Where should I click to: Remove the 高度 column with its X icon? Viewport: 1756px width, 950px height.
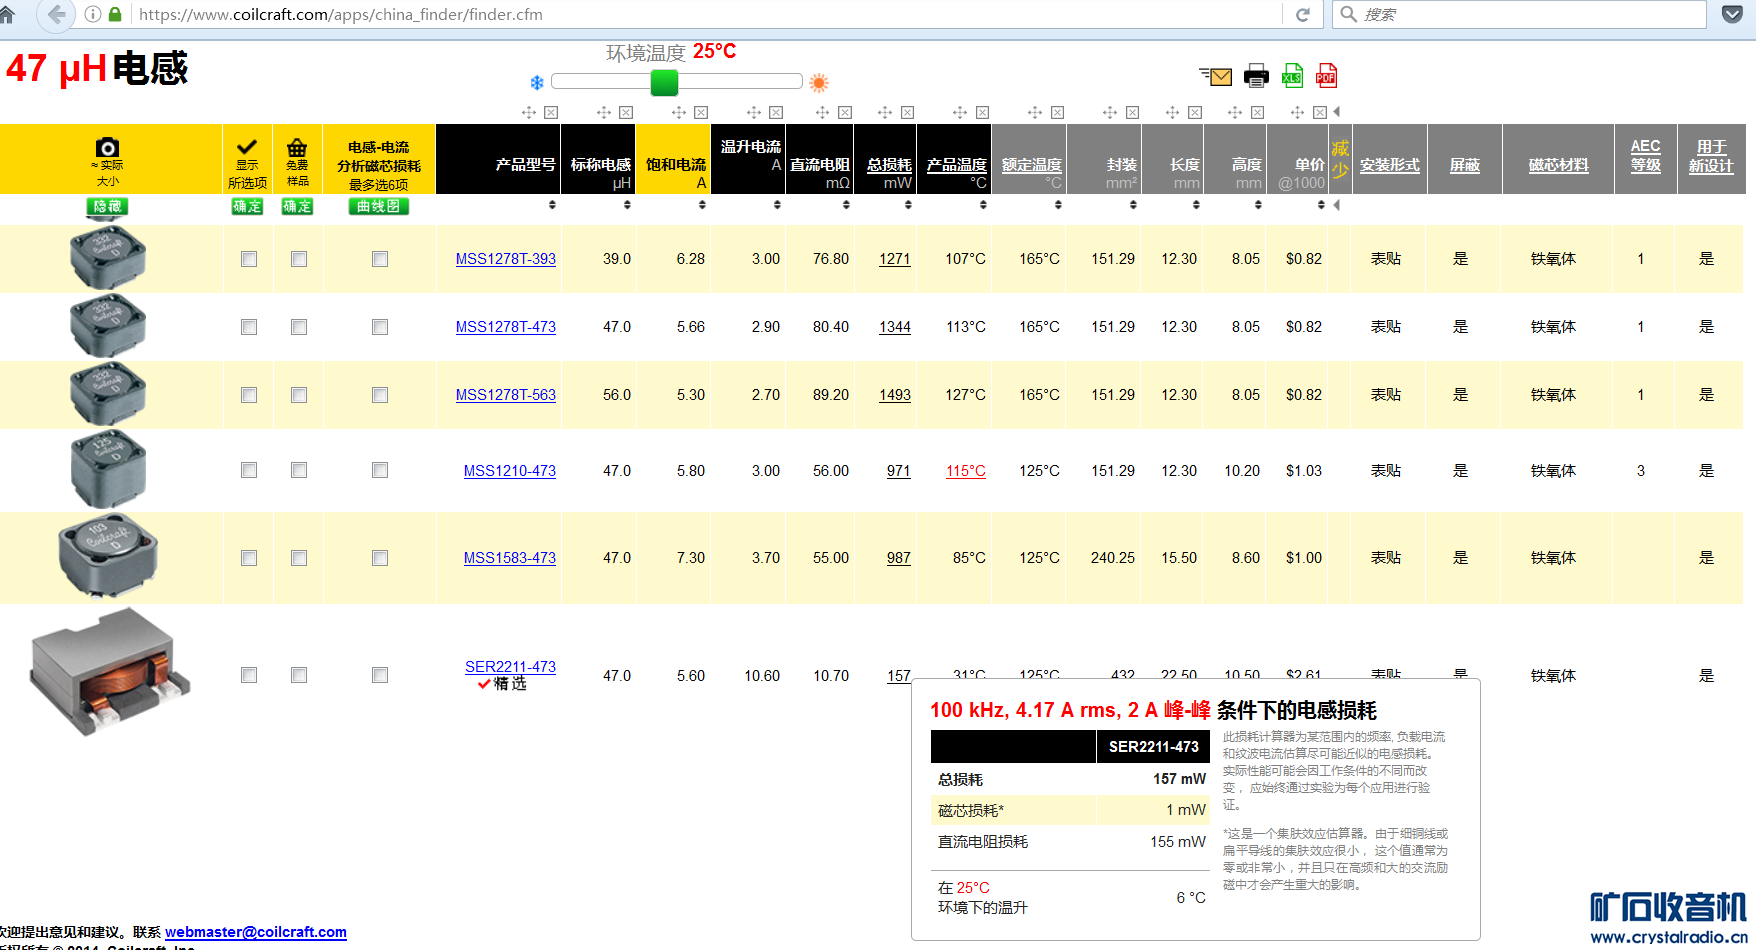pos(1258,112)
